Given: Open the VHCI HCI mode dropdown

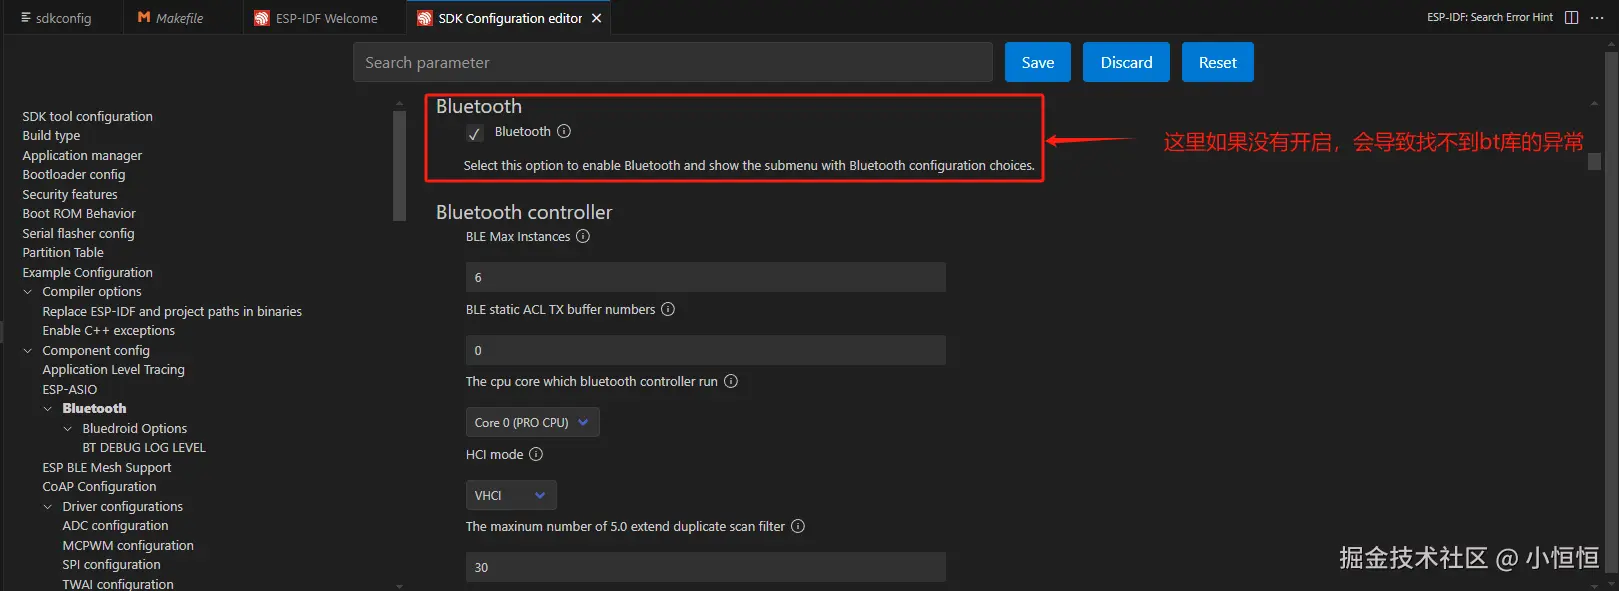Looking at the screenshot, I should (x=510, y=495).
